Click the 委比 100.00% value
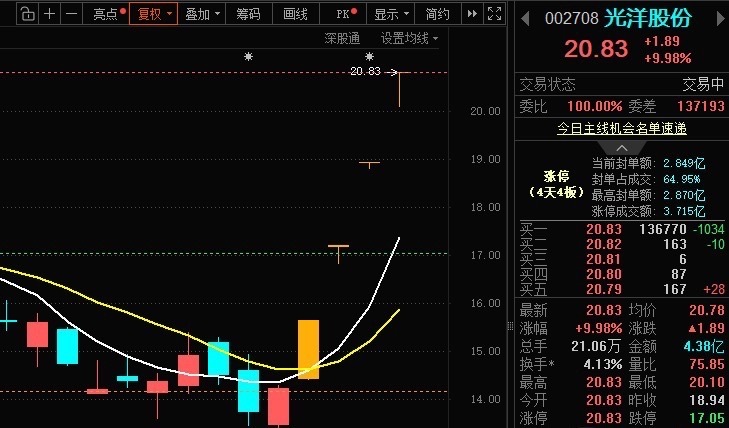 (594, 106)
